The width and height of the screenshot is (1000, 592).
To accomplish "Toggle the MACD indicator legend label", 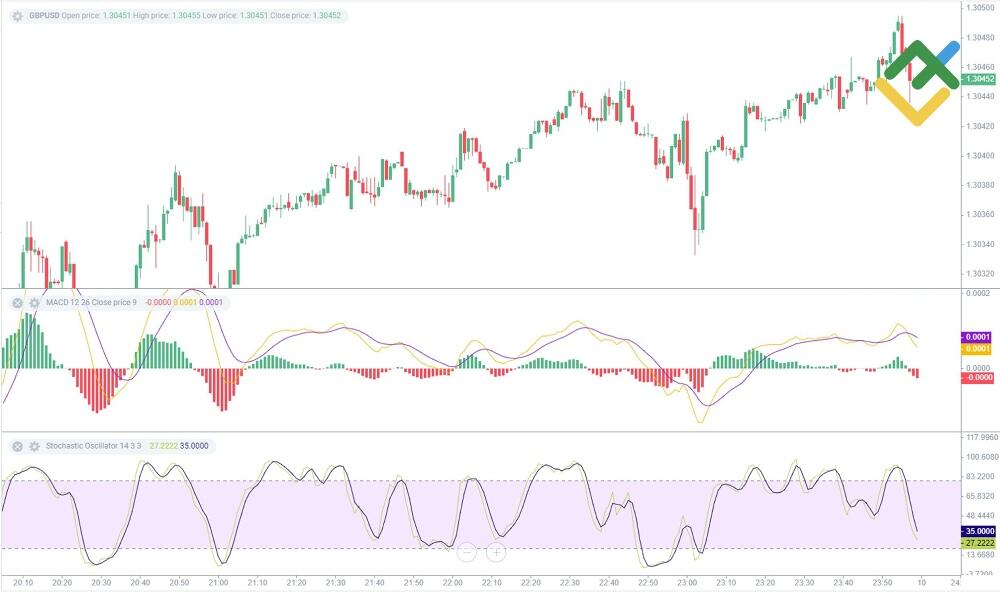I will (x=90, y=301).
